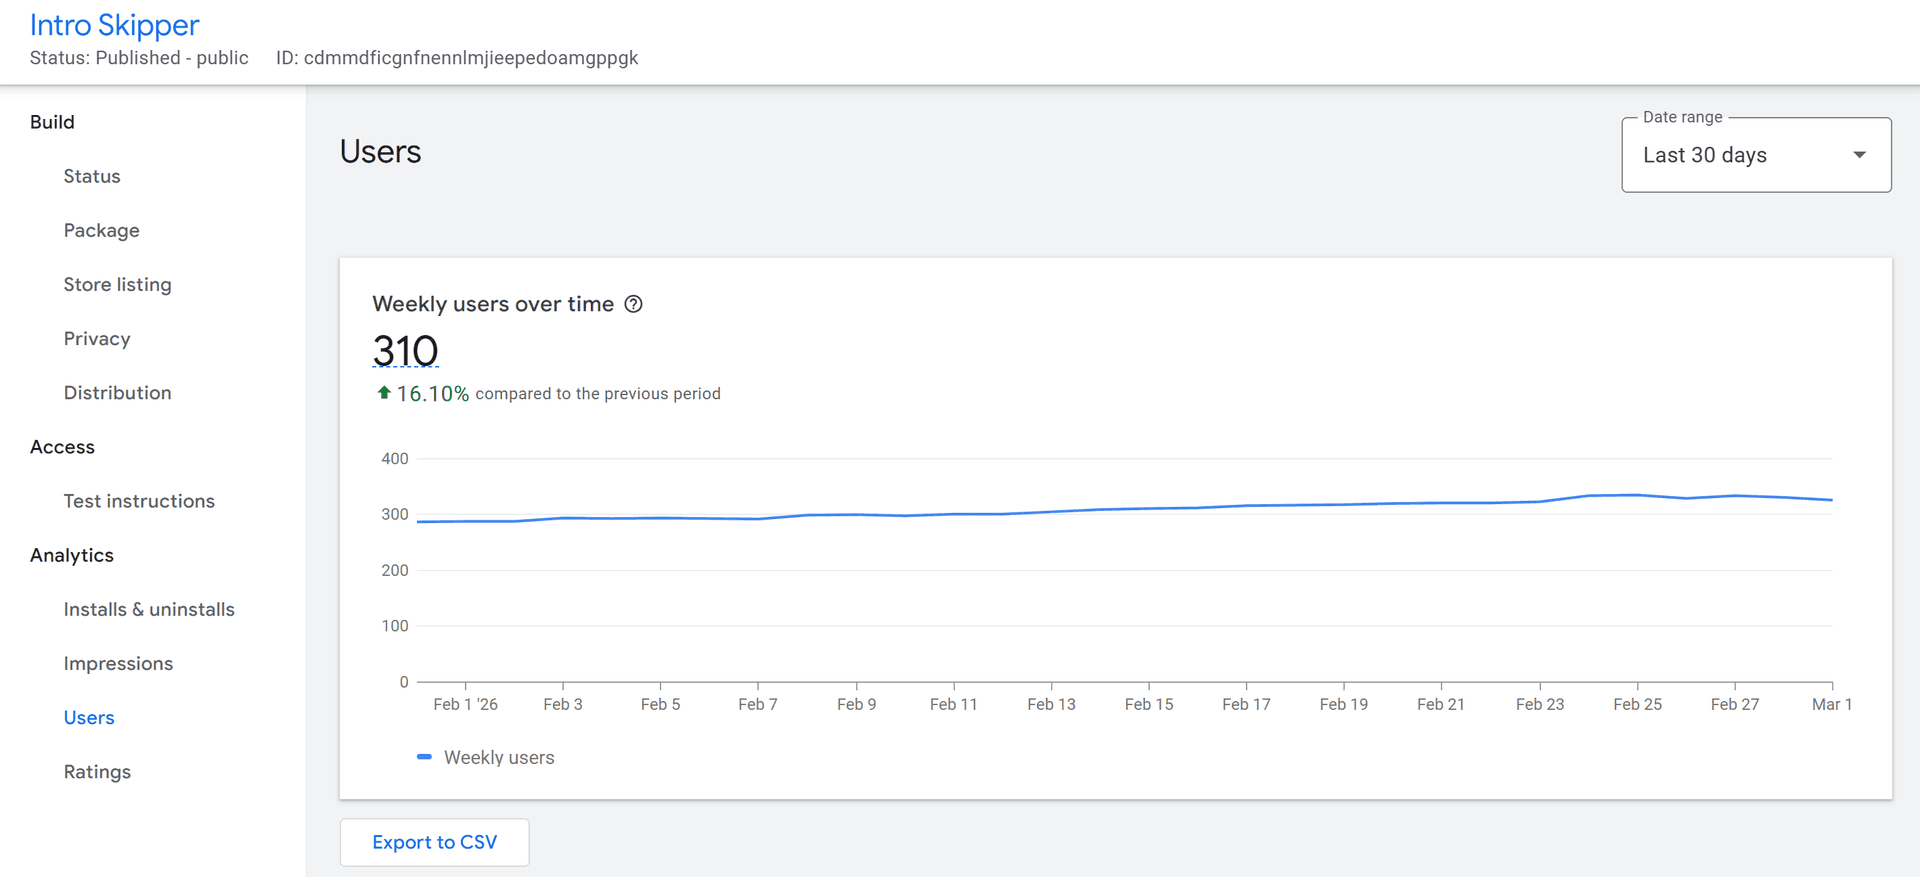
Task: Click the Feb 15 axis label
Action: [x=1149, y=704]
